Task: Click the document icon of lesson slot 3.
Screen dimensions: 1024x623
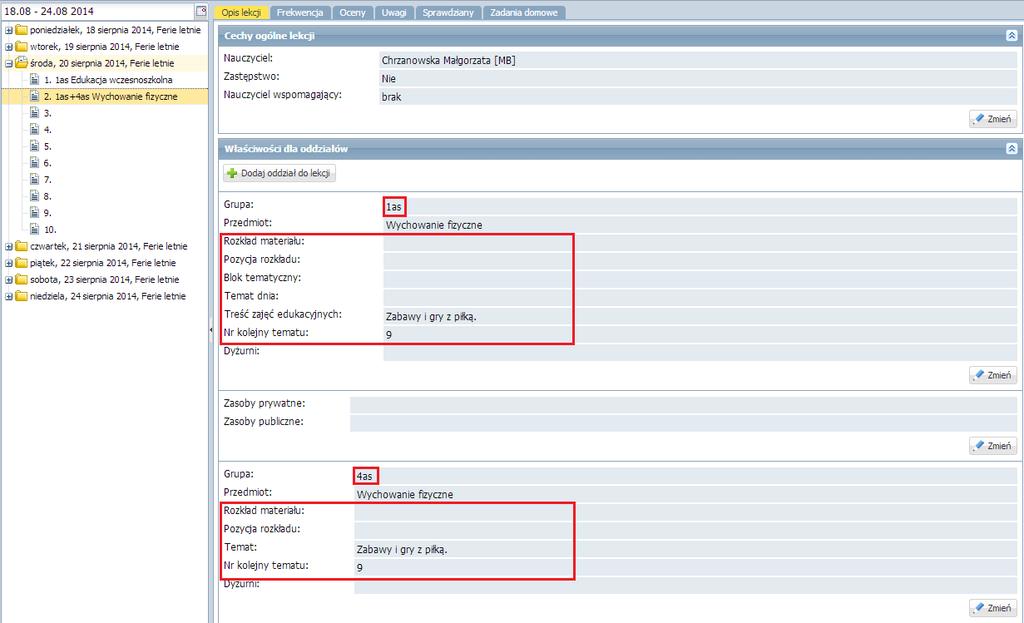Action: point(35,112)
